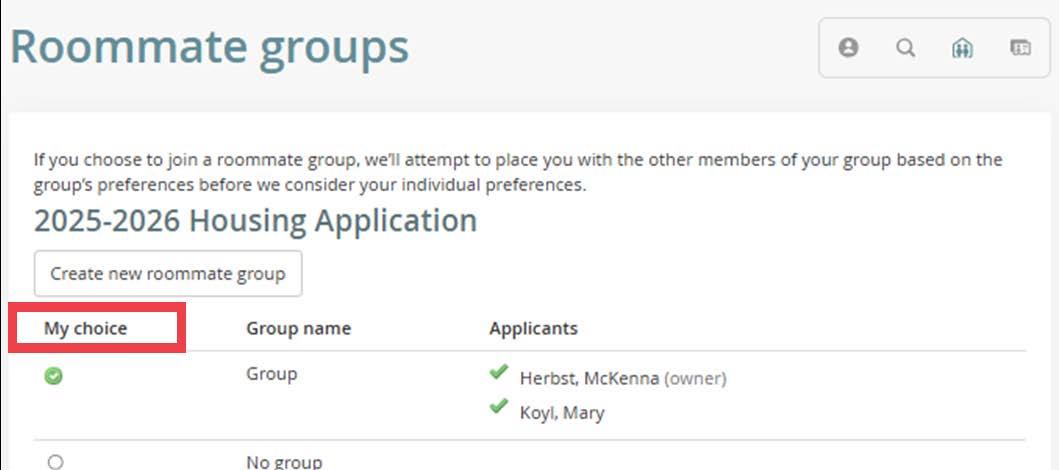Click green checkmark beside Herbst, McKenna

[x=498, y=371]
